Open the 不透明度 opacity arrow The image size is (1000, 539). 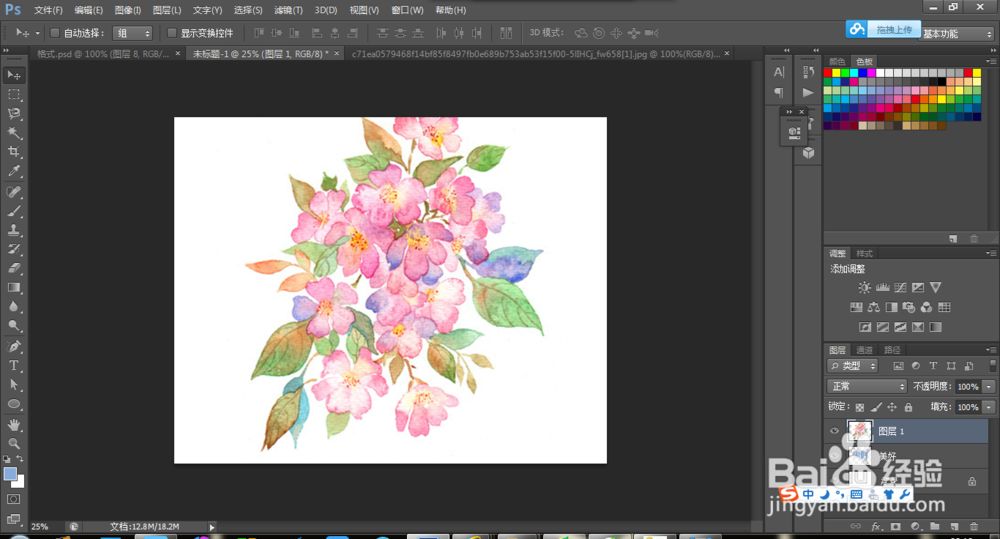point(989,387)
